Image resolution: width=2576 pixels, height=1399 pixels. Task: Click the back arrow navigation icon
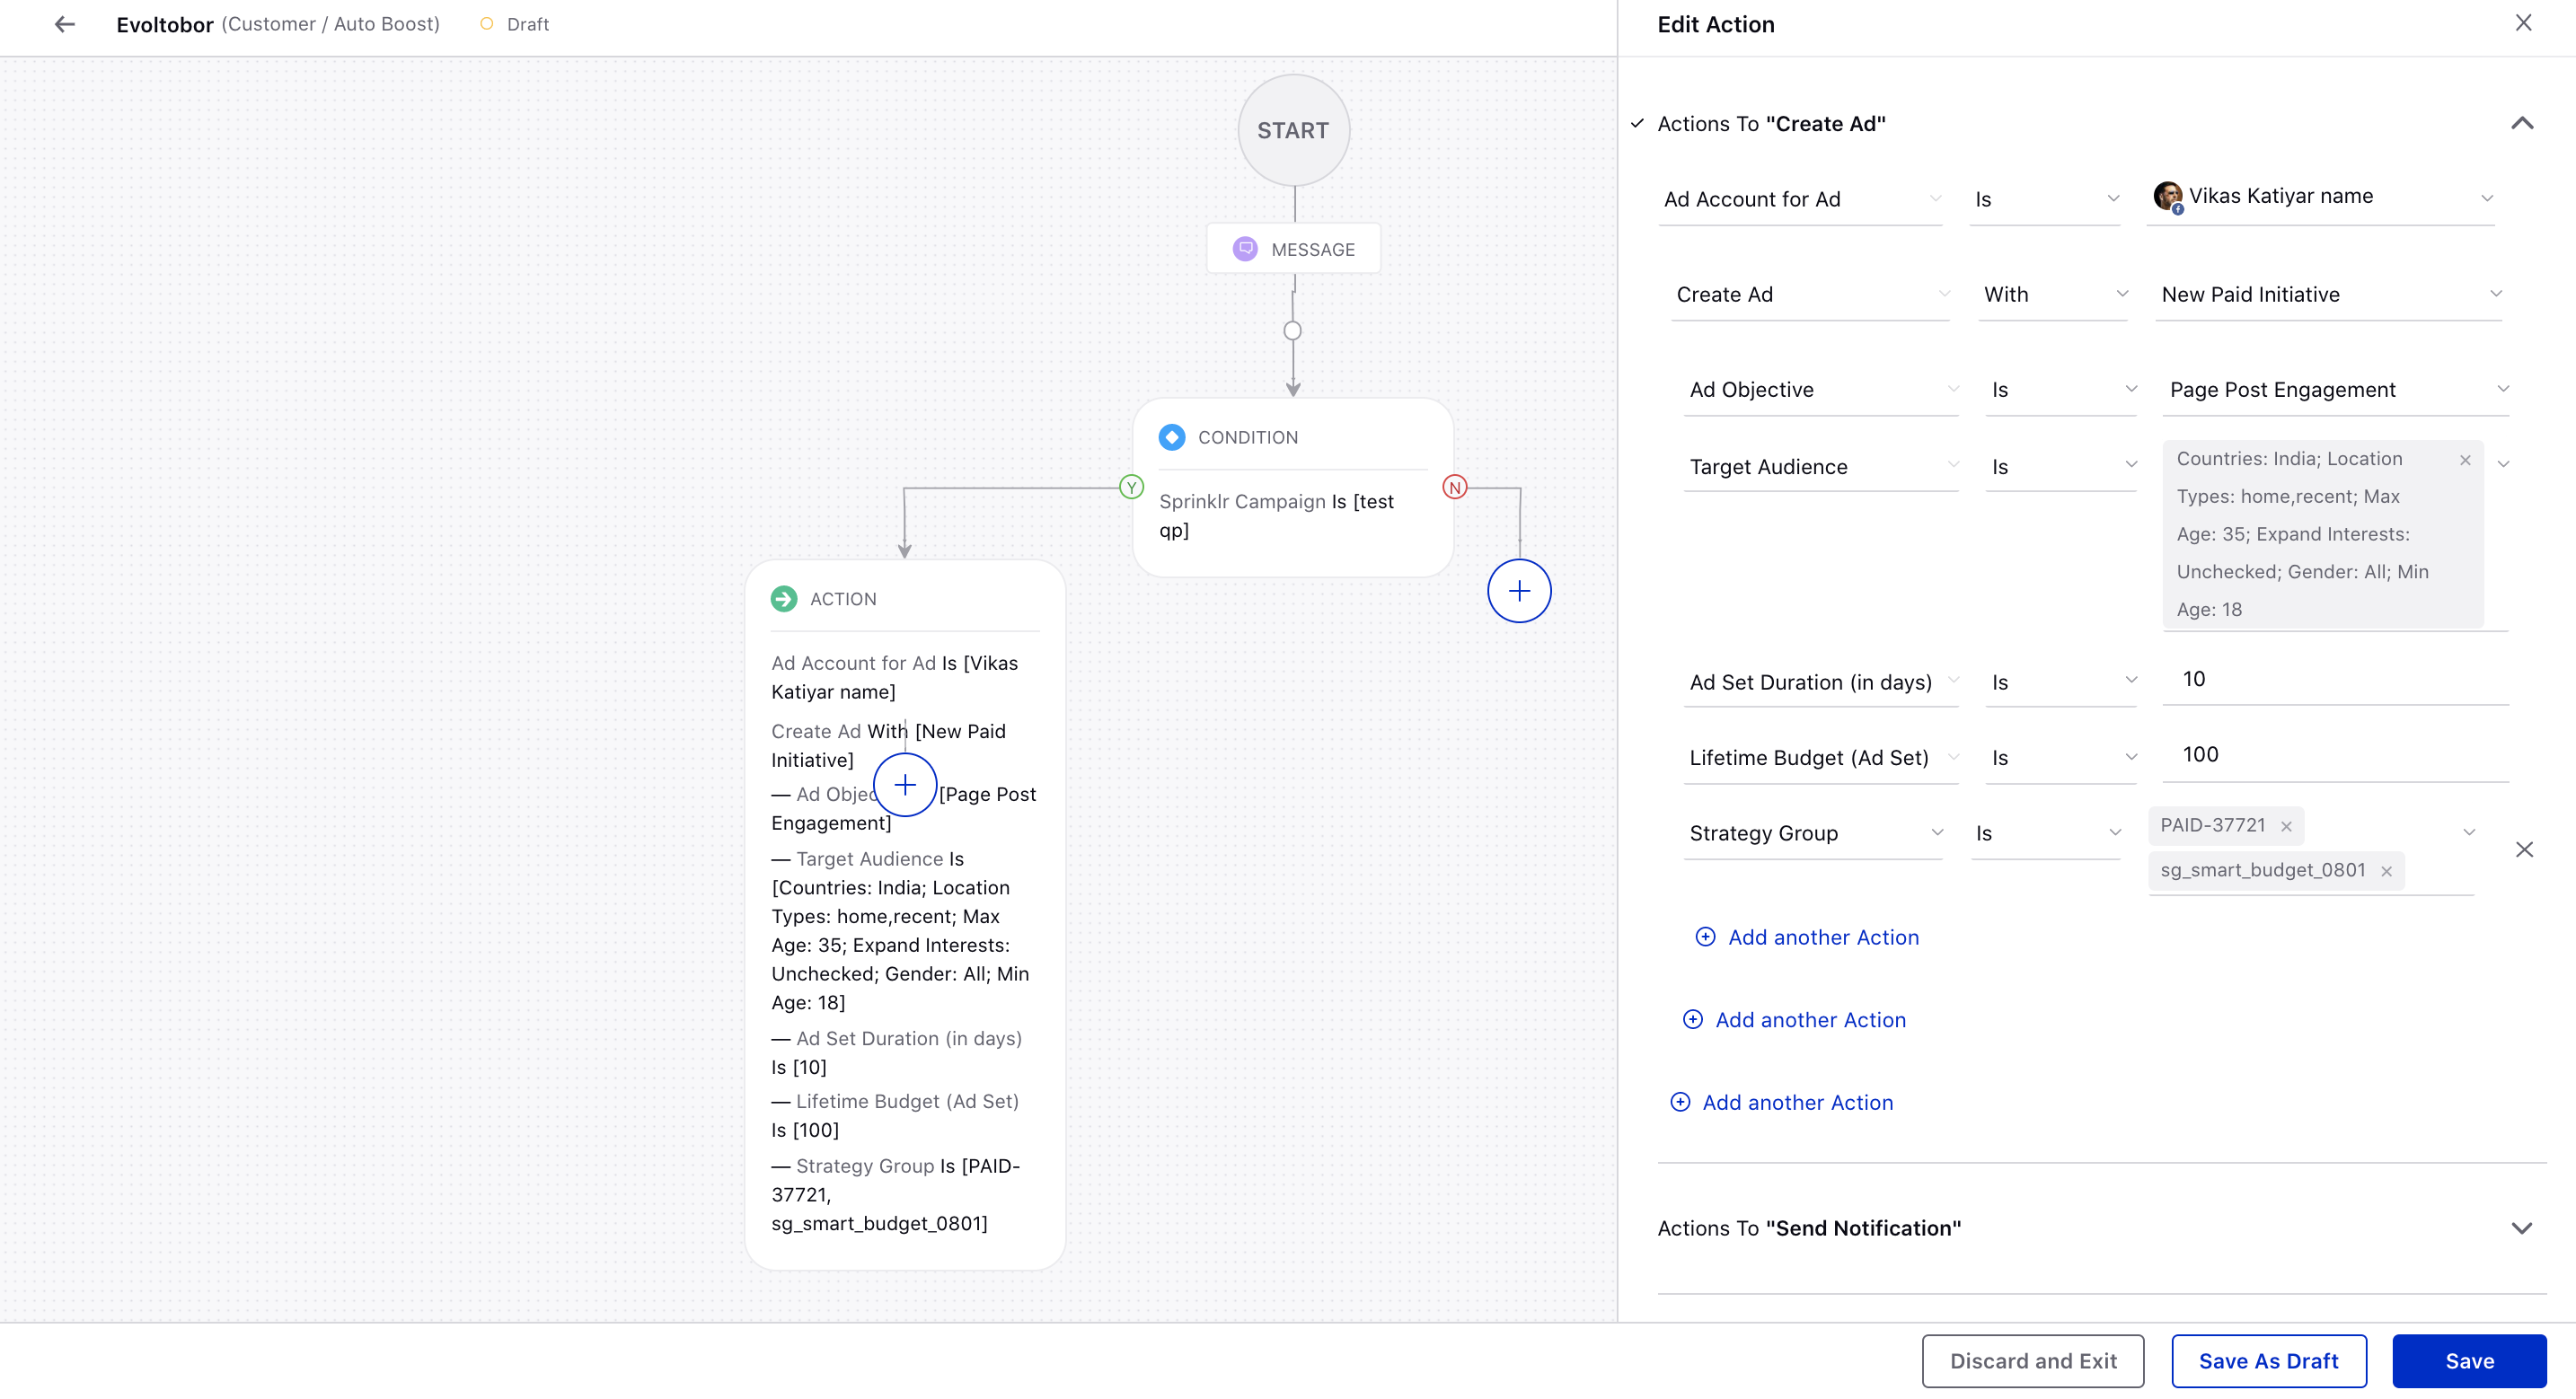click(60, 24)
